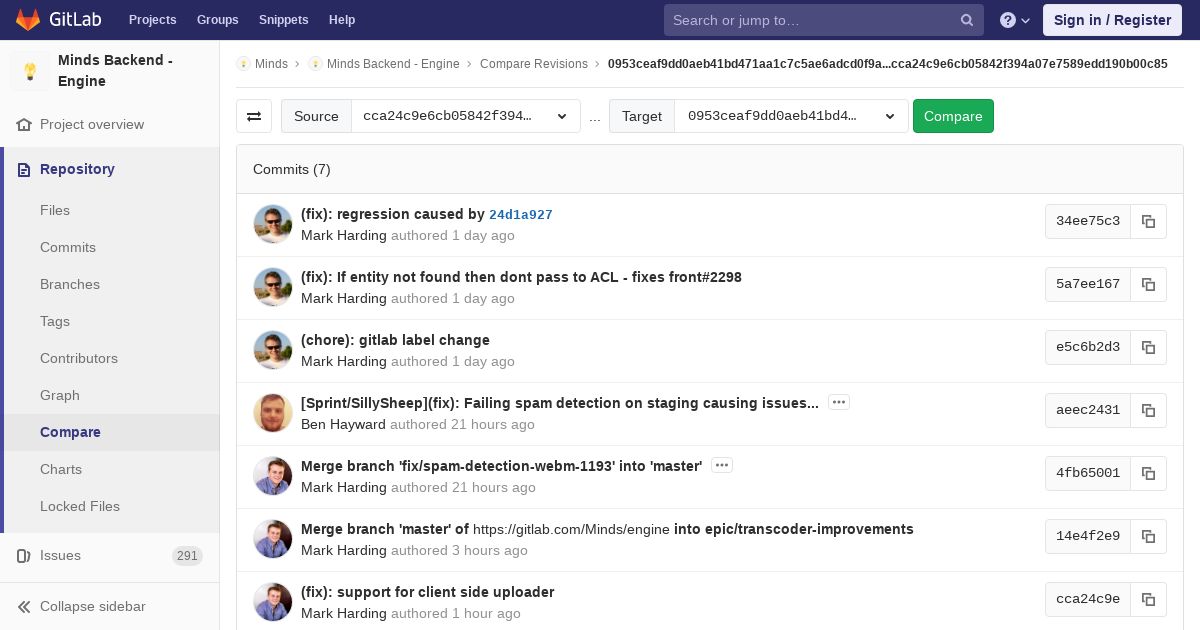This screenshot has width=1200, height=630.
Task: Open commit e5c6b2d3 hash button
Action: 1088,347
